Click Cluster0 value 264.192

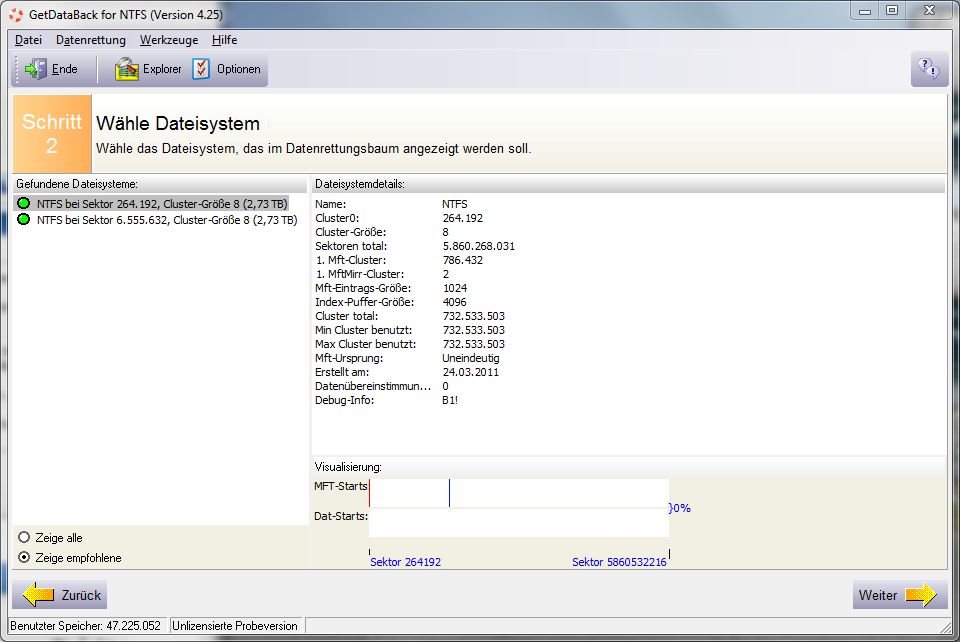coord(463,218)
